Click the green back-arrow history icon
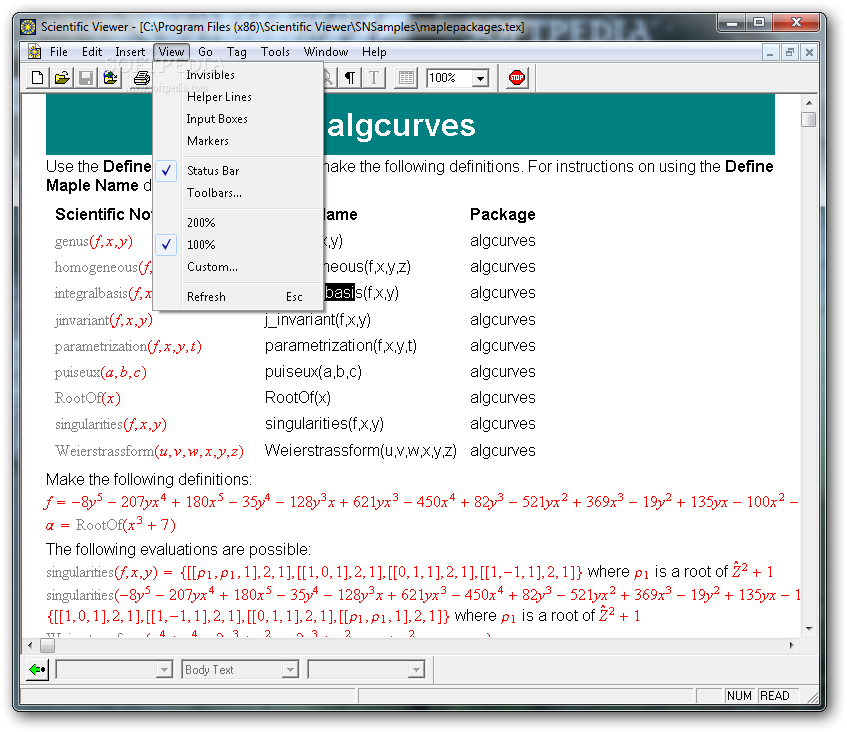Image resolution: width=847 pixels, height=732 pixels. 37,670
